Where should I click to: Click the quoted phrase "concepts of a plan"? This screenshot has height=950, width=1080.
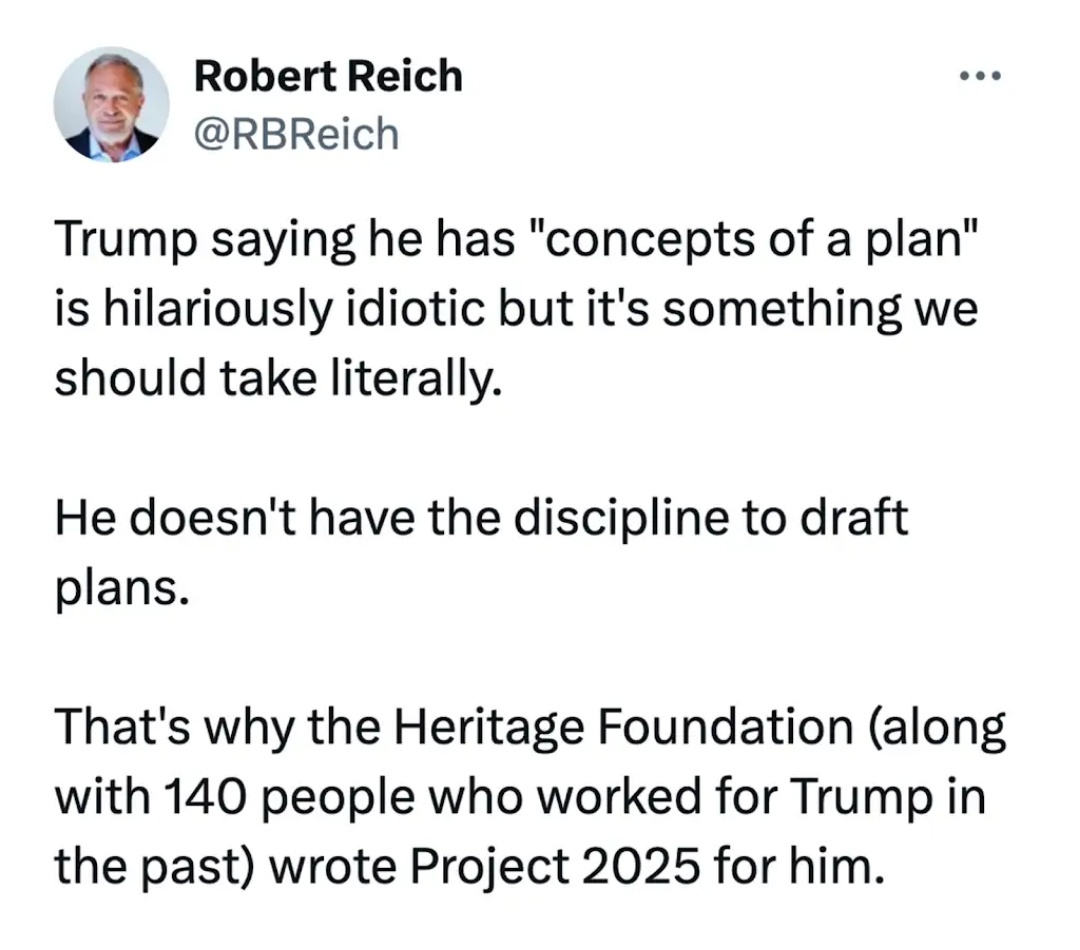pyautogui.click(x=752, y=240)
